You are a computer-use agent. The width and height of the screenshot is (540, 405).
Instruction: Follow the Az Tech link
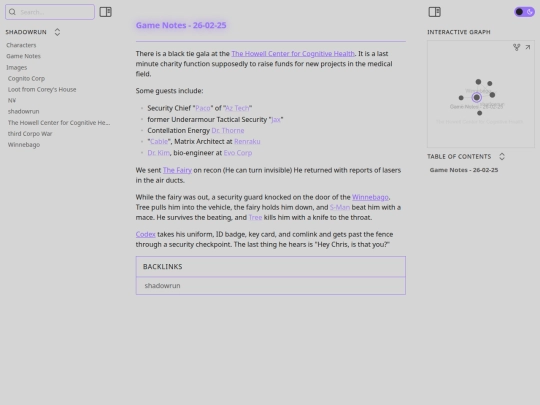[237, 108]
